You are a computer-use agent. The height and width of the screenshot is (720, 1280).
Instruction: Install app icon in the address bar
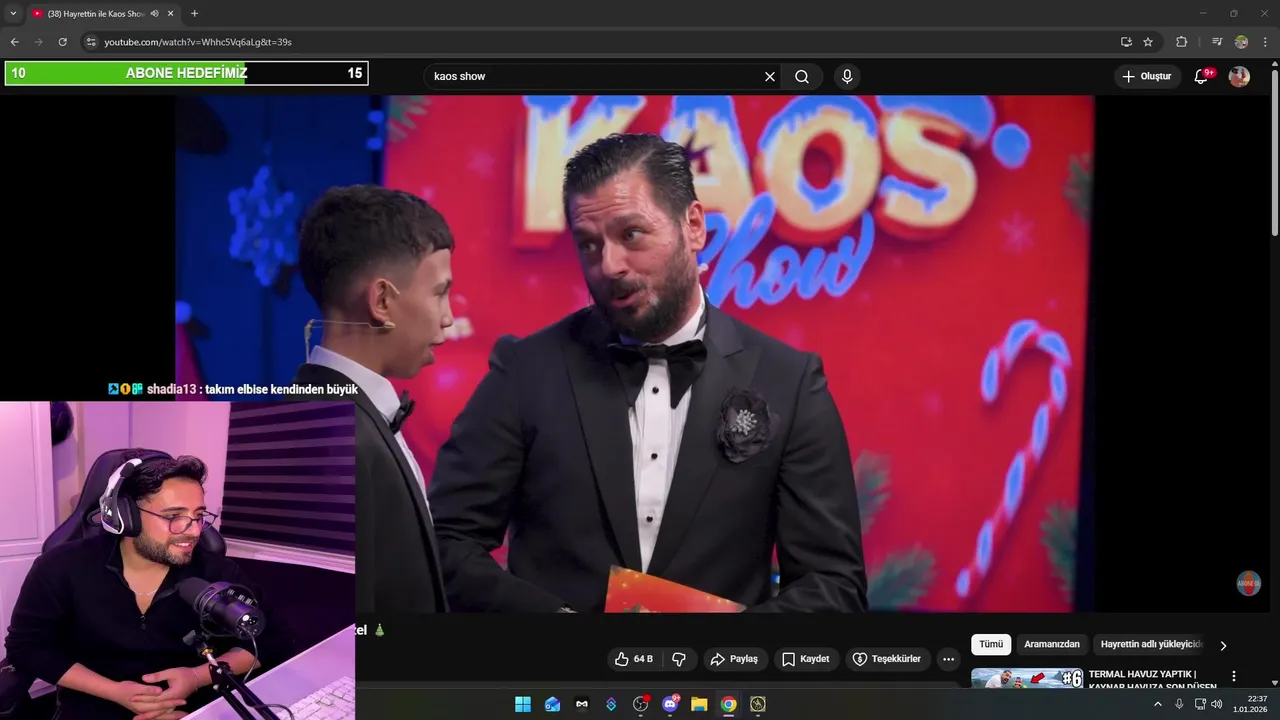click(1126, 42)
